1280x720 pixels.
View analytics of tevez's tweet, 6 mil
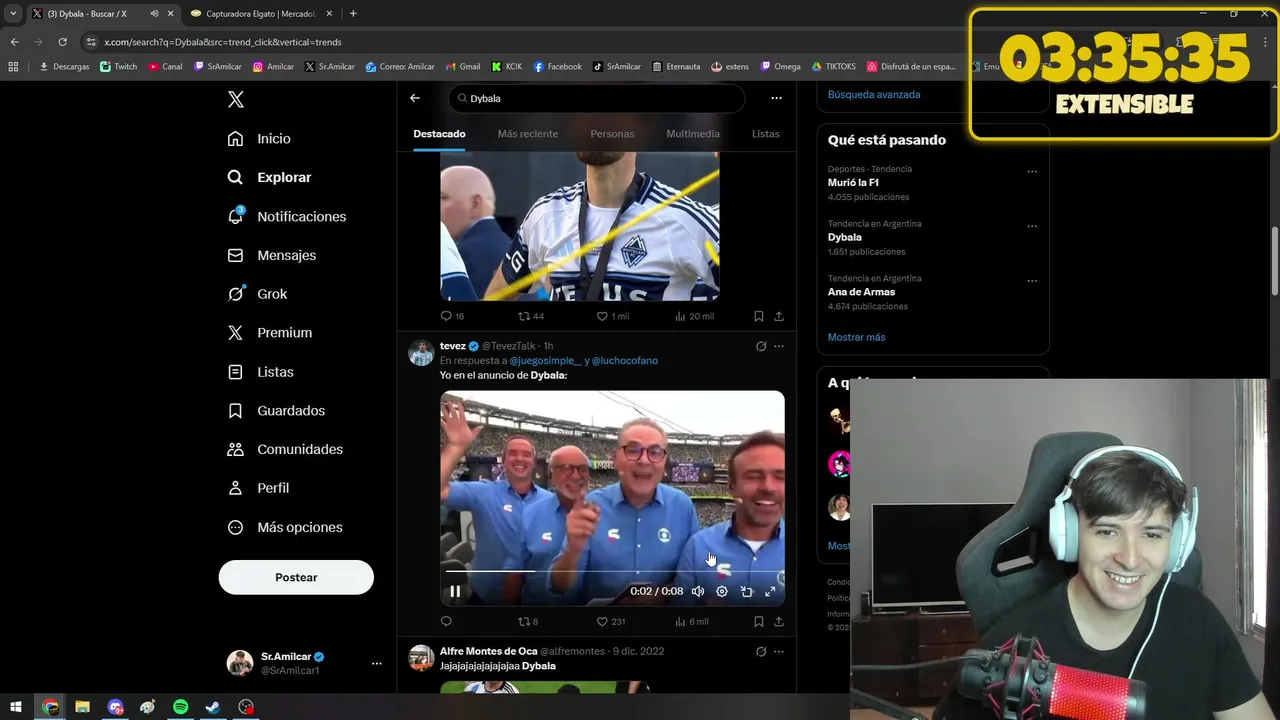point(691,621)
